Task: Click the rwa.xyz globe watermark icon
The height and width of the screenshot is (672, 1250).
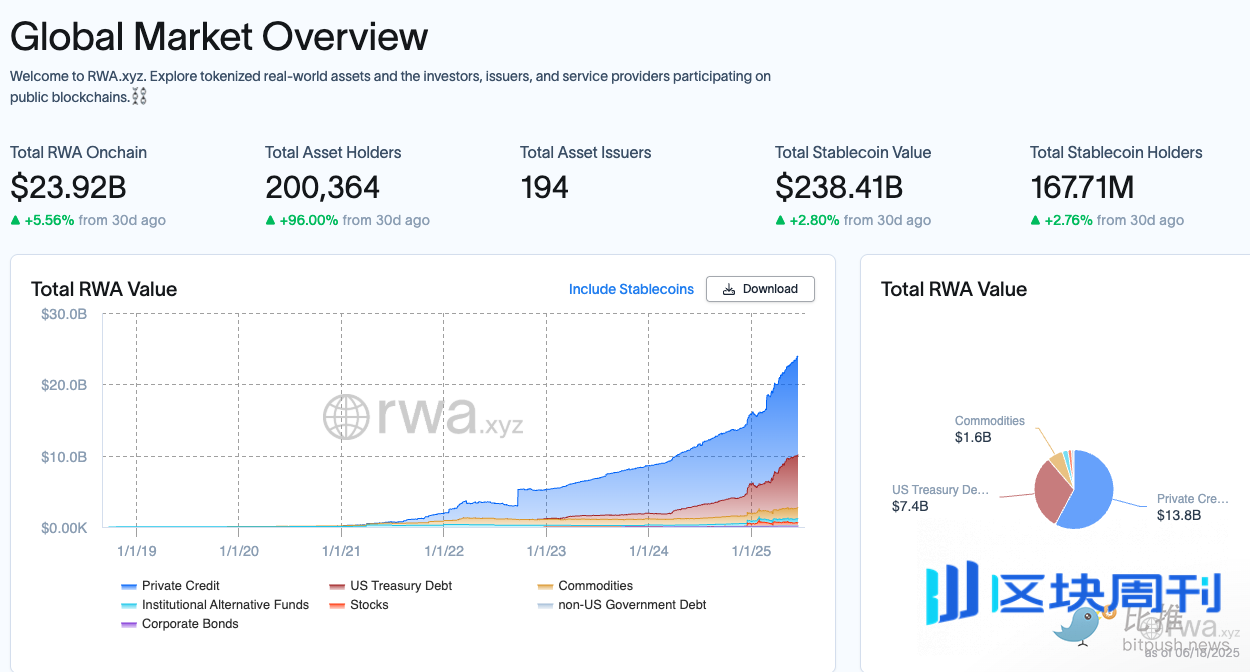Action: [x=346, y=417]
